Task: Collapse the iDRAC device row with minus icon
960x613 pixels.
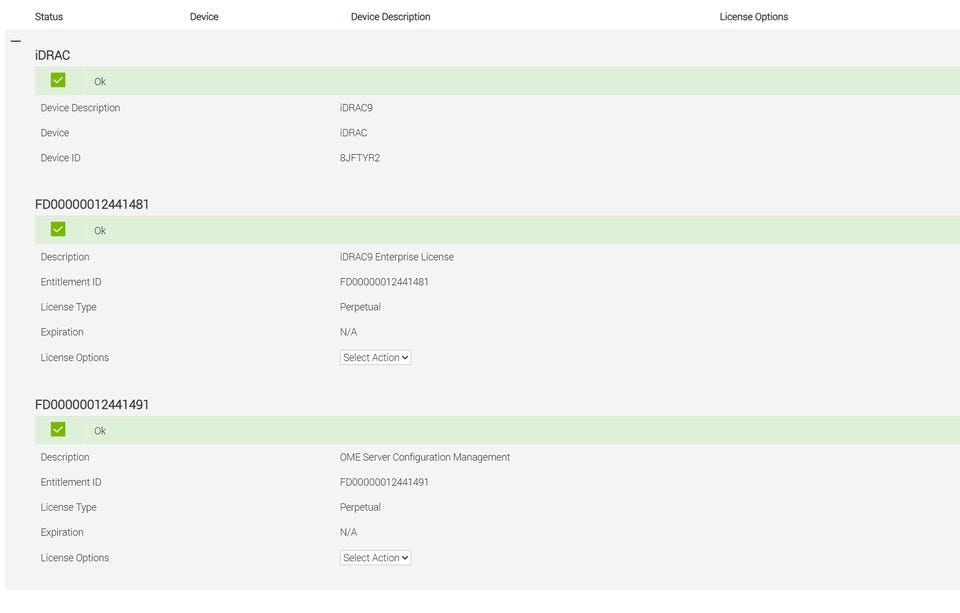Action: tap(16, 41)
